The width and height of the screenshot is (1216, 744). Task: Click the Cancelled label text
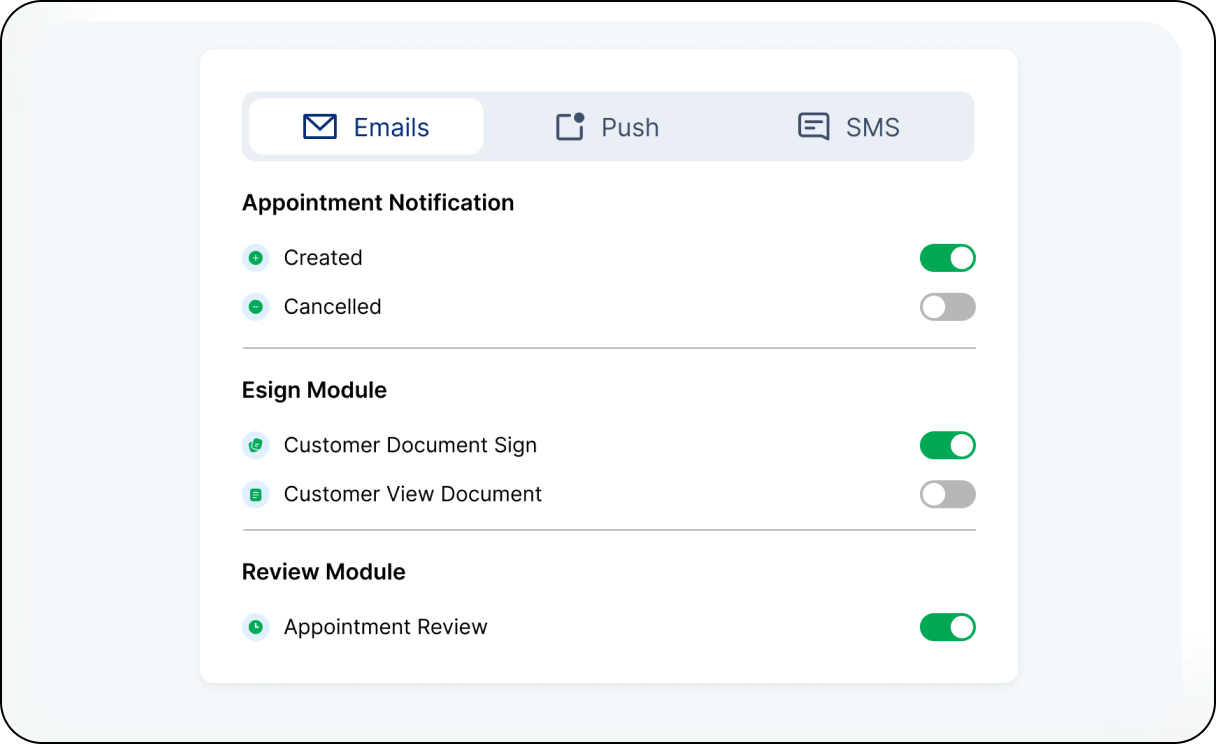pyautogui.click(x=332, y=307)
